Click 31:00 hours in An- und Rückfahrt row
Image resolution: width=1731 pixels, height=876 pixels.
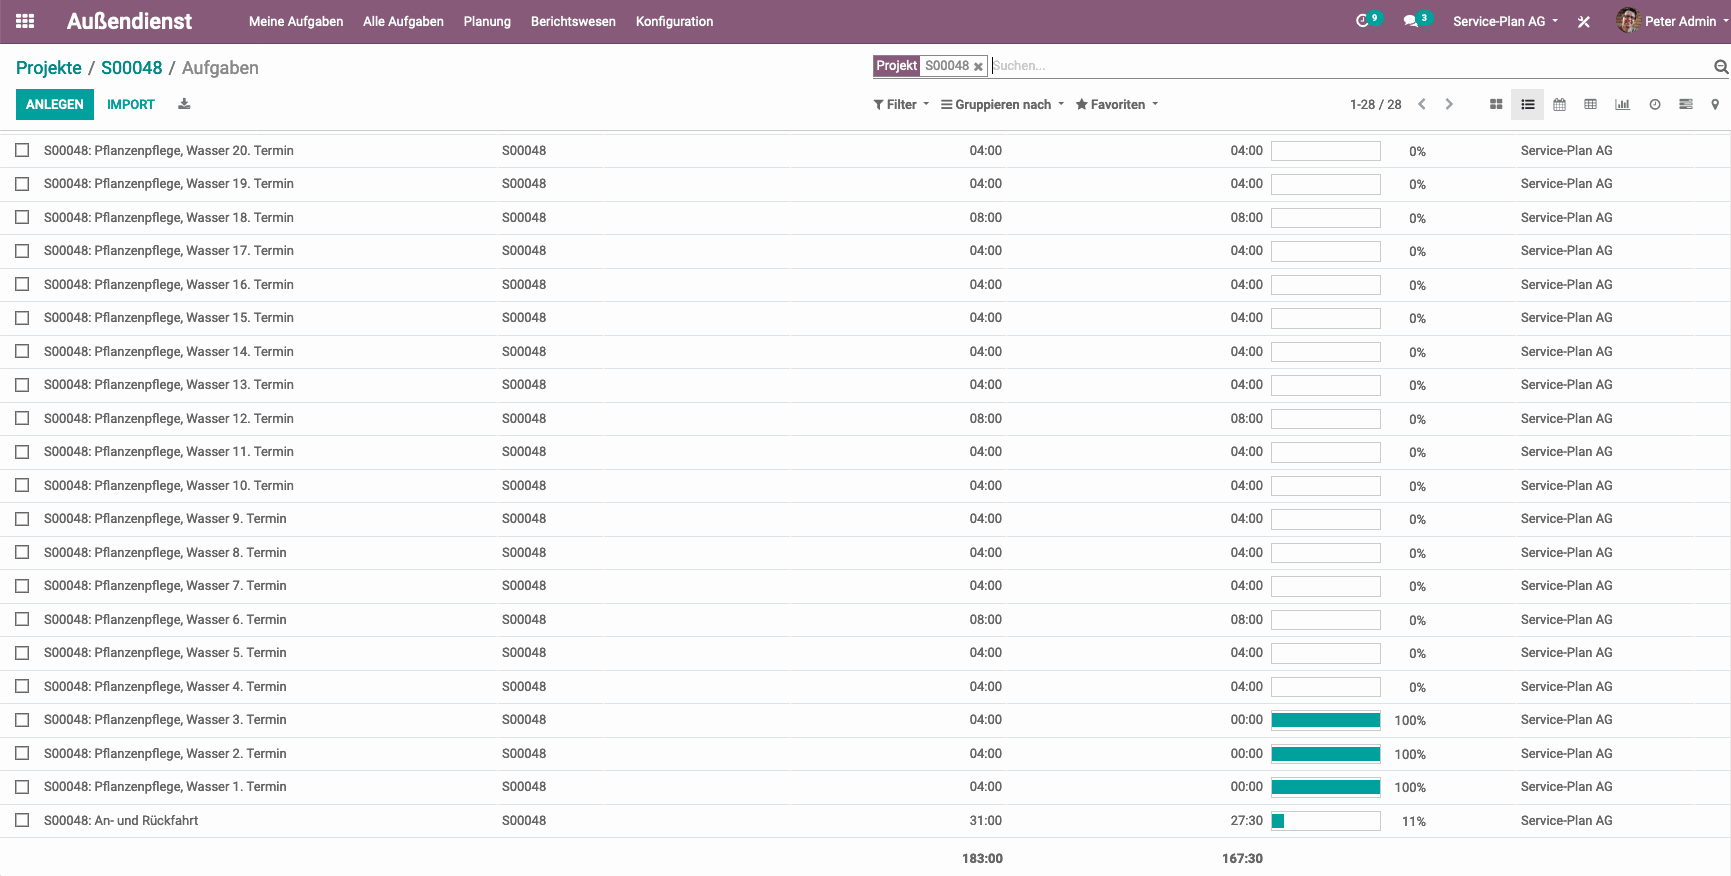coord(985,820)
